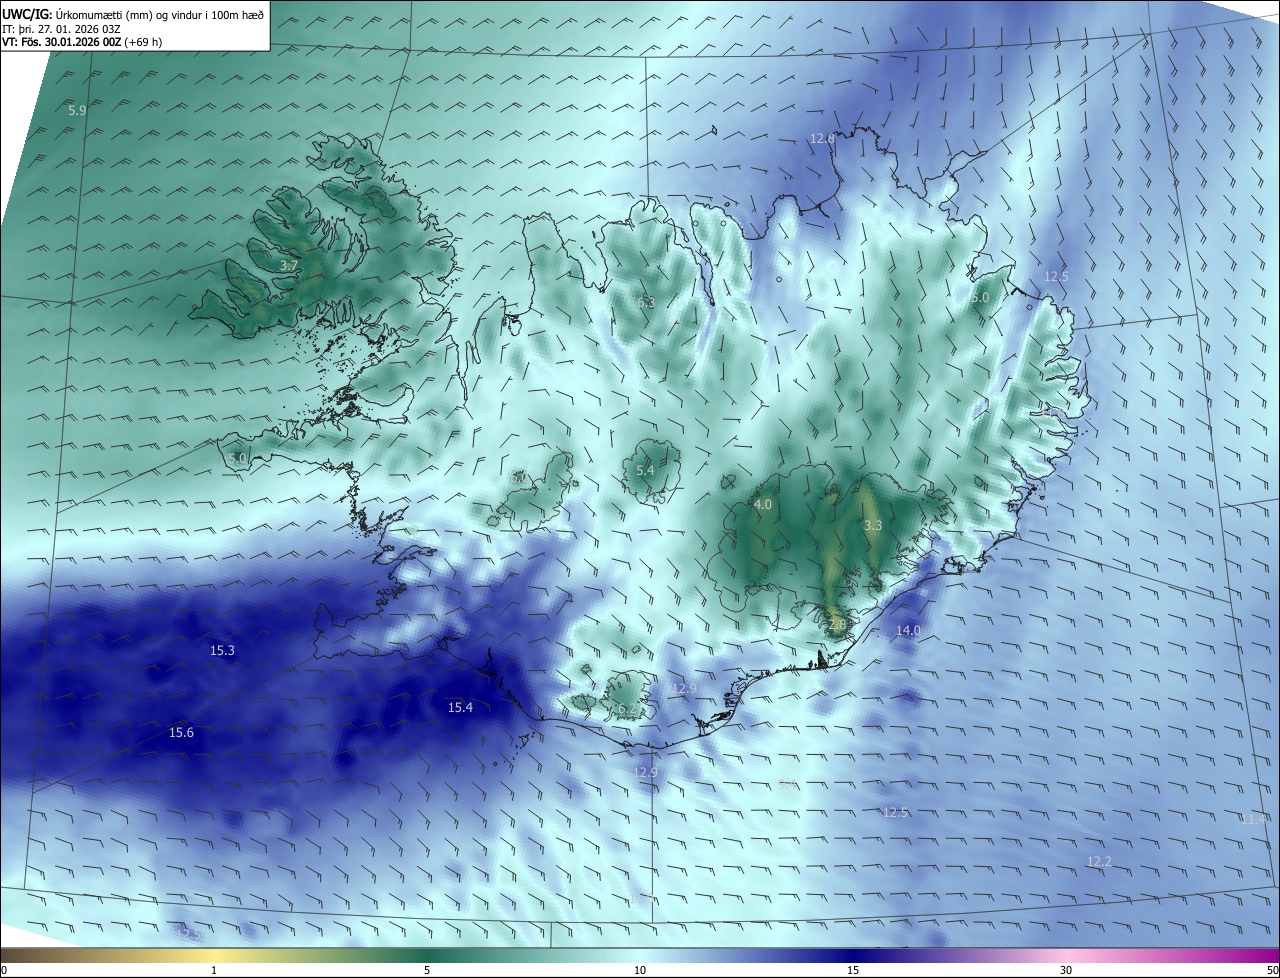Image resolution: width=1280 pixels, height=978 pixels.
Task: Click the color scale tick labeled 15
Action: coord(853,970)
